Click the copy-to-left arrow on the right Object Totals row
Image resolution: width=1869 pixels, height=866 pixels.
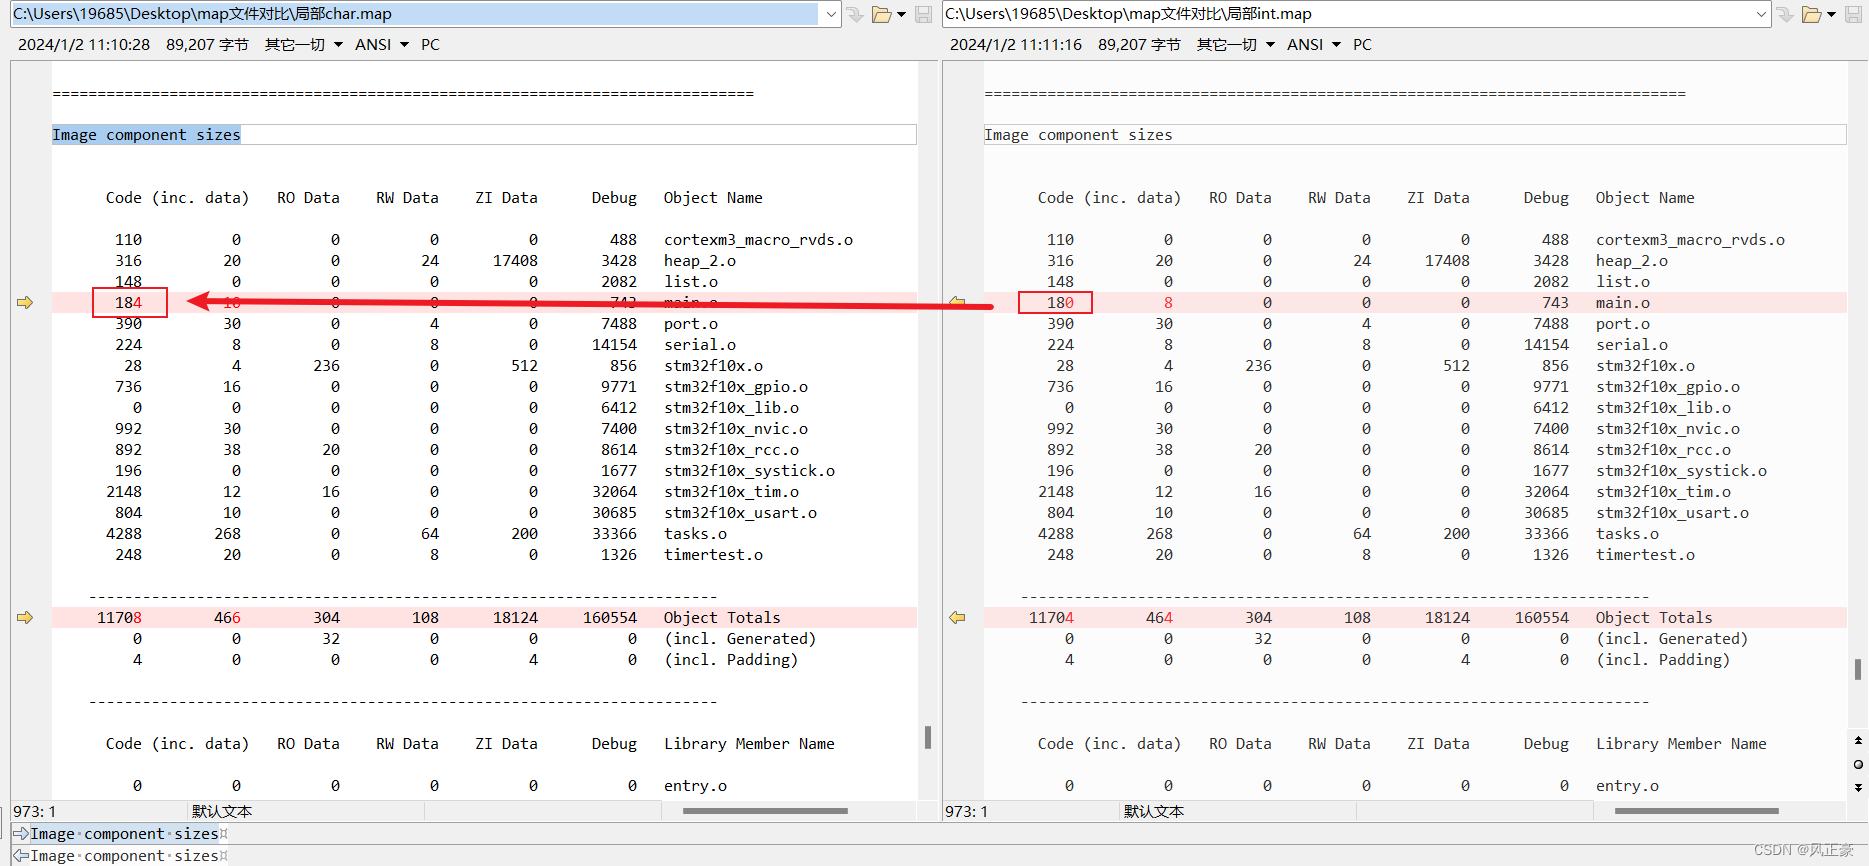[x=957, y=617]
